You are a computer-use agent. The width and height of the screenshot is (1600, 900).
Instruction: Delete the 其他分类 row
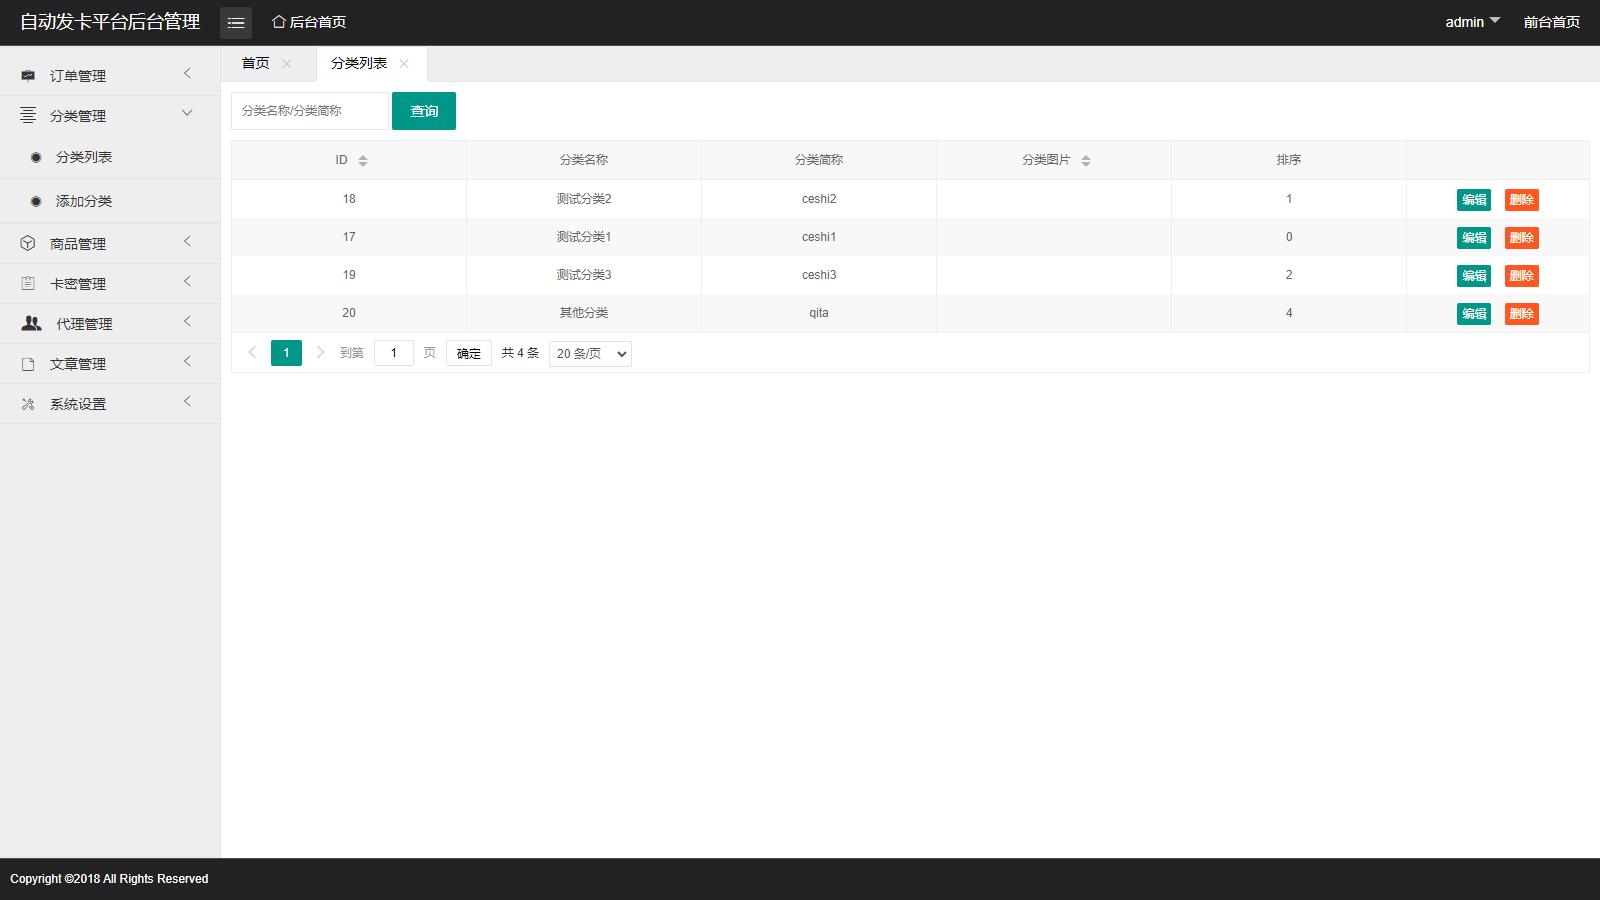tap(1521, 314)
